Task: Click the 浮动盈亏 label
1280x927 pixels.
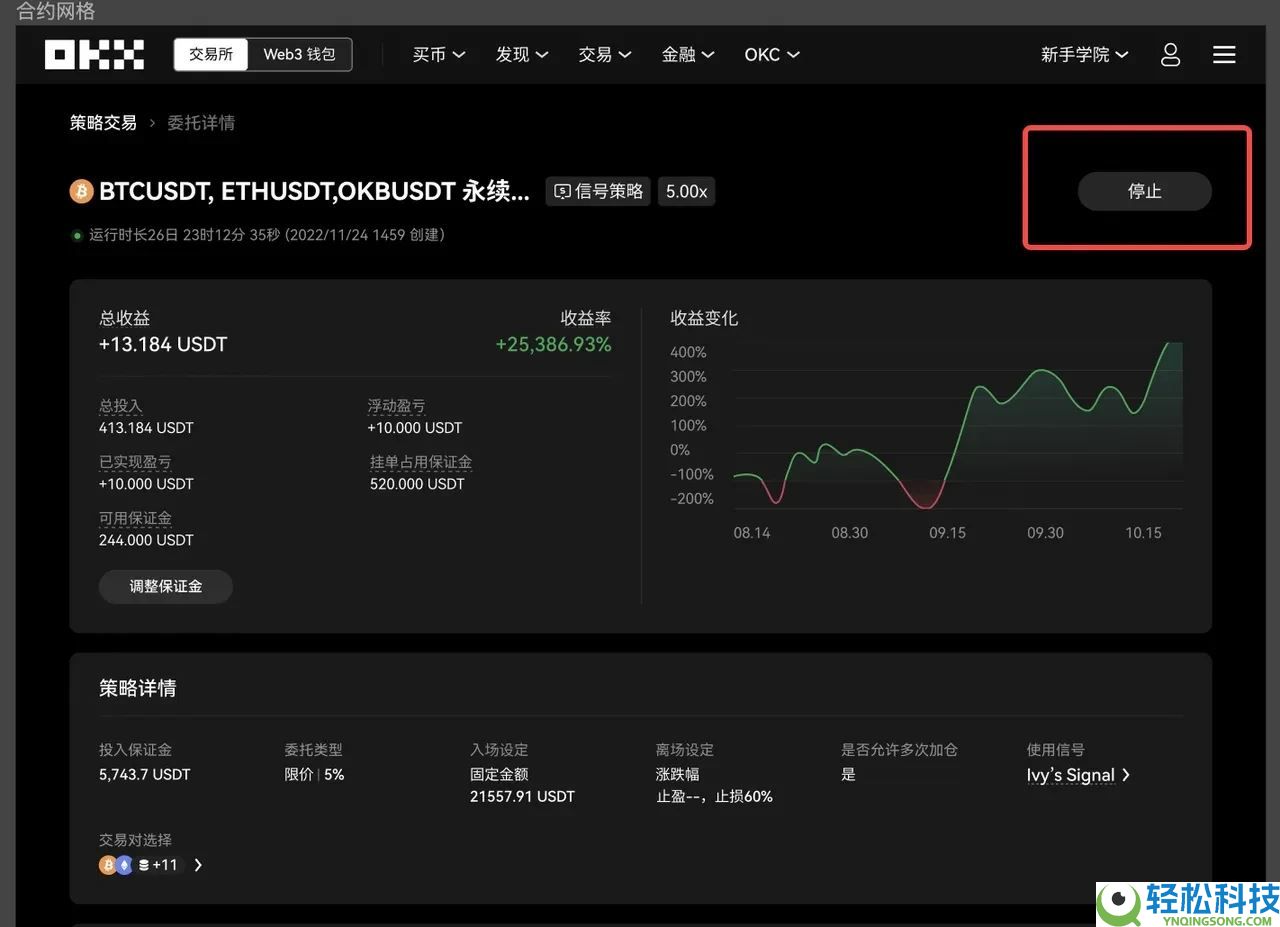Action: (x=396, y=406)
